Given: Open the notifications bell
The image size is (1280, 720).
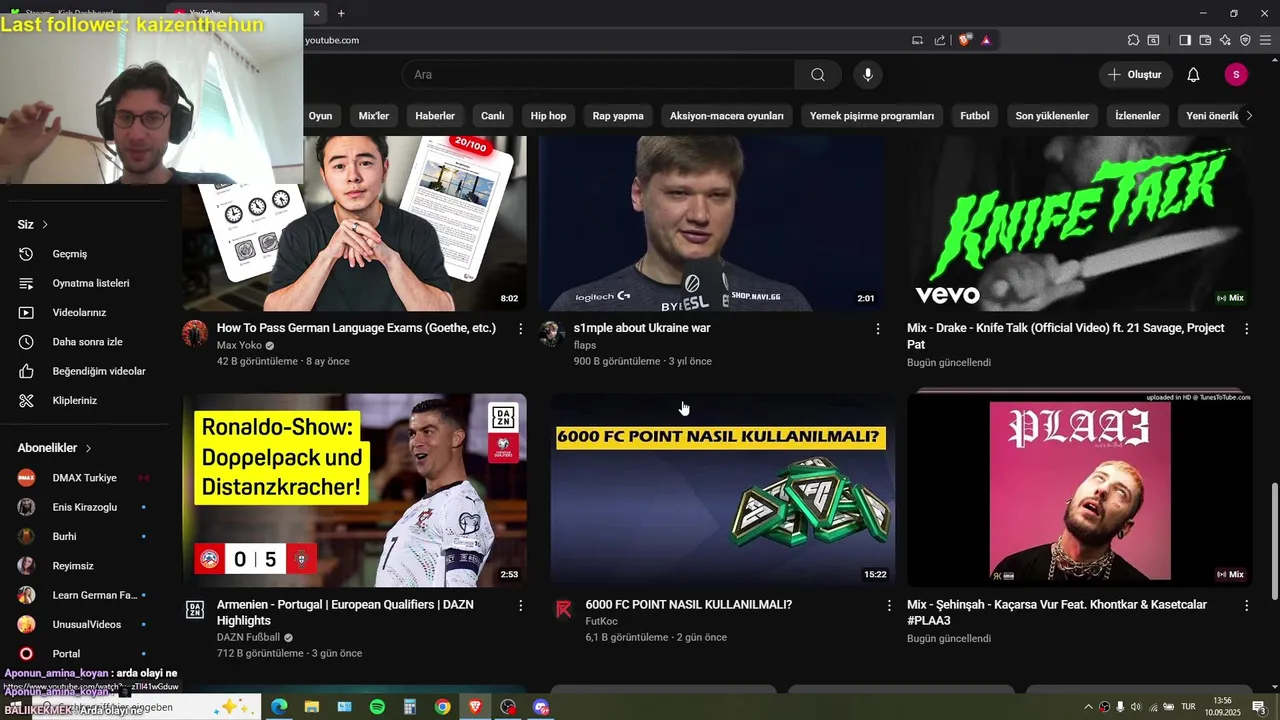Looking at the screenshot, I should pos(1193,75).
